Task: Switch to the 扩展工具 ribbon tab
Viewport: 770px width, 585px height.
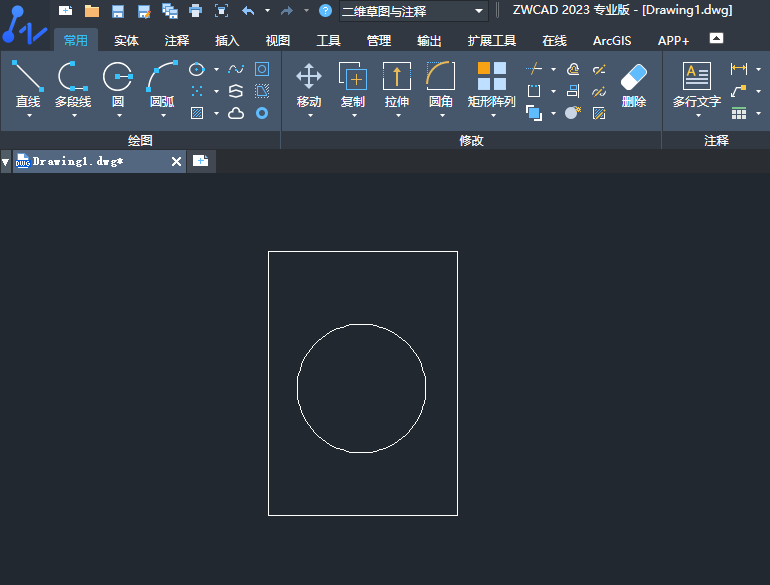Action: pyautogui.click(x=492, y=40)
